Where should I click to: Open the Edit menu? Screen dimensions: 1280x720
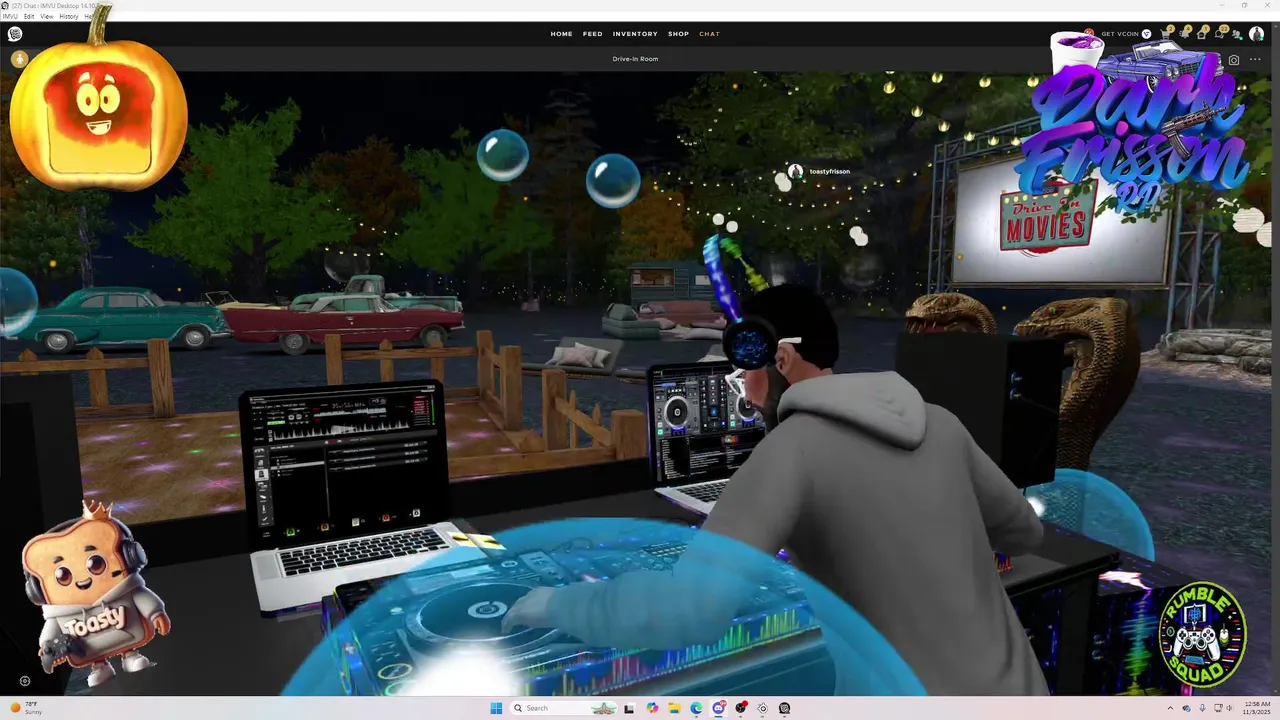pyautogui.click(x=29, y=16)
